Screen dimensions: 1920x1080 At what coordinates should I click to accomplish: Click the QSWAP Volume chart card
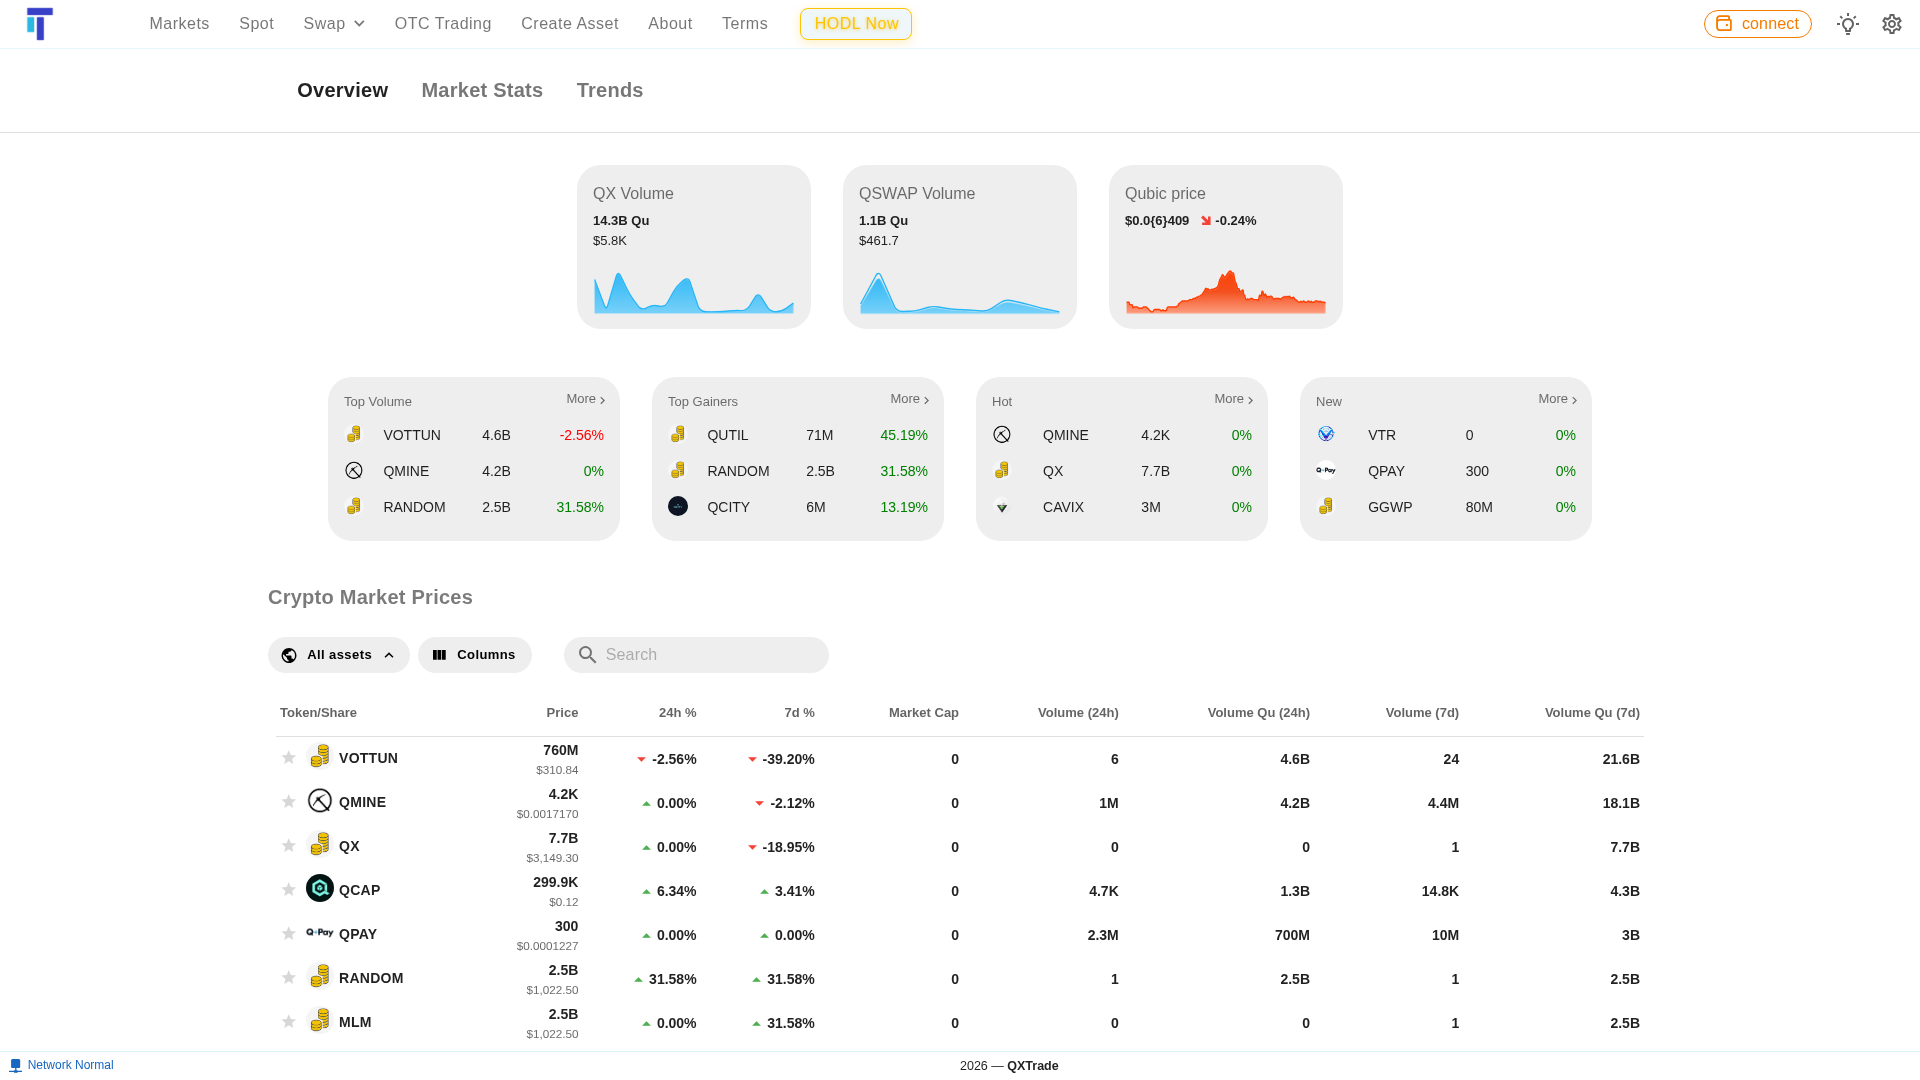click(960, 247)
